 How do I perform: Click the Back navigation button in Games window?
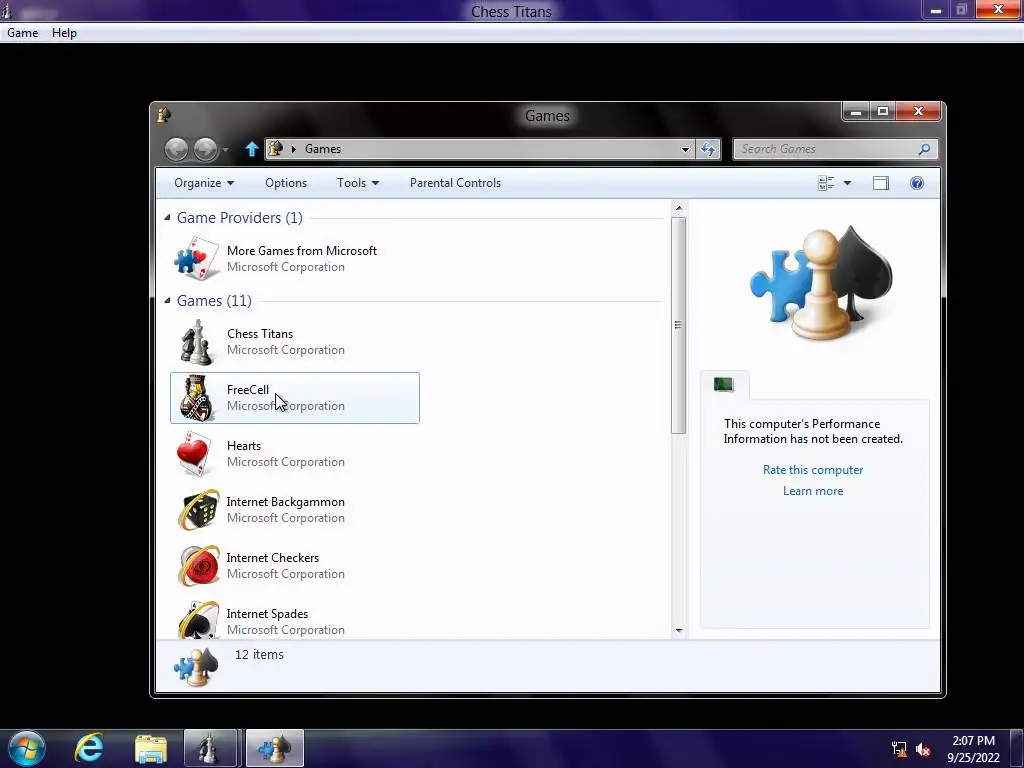coord(176,150)
